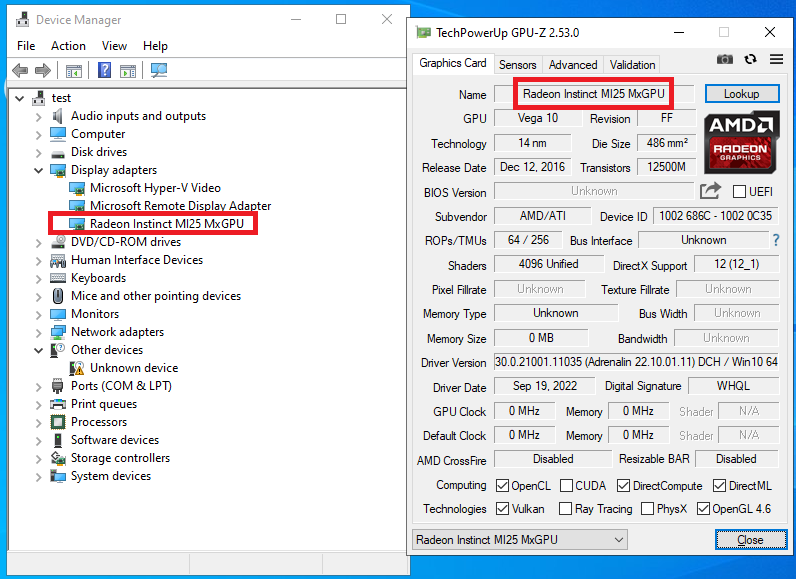Open the Action menu in Device Manager
Screen dimensions: 796x579
68,46
